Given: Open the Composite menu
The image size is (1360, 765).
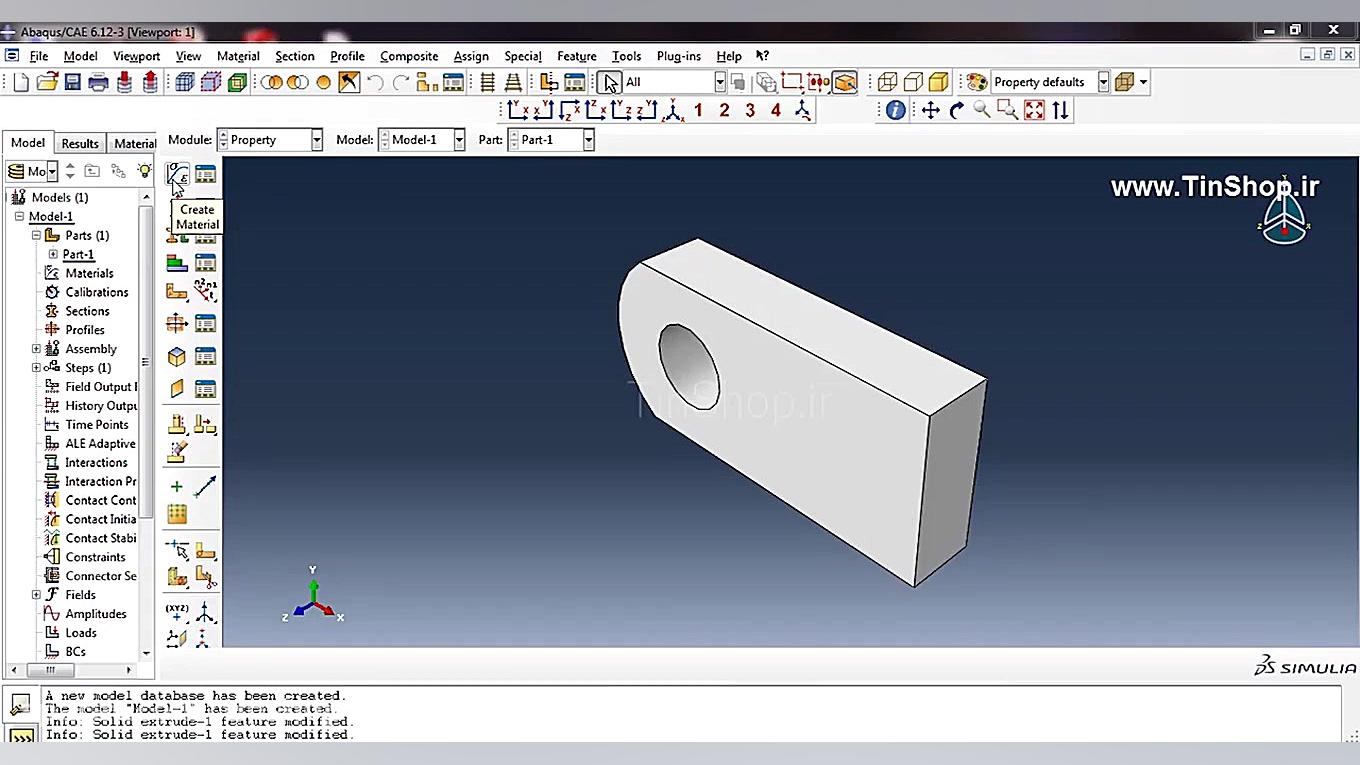Looking at the screenshot, I should (409, 56).
